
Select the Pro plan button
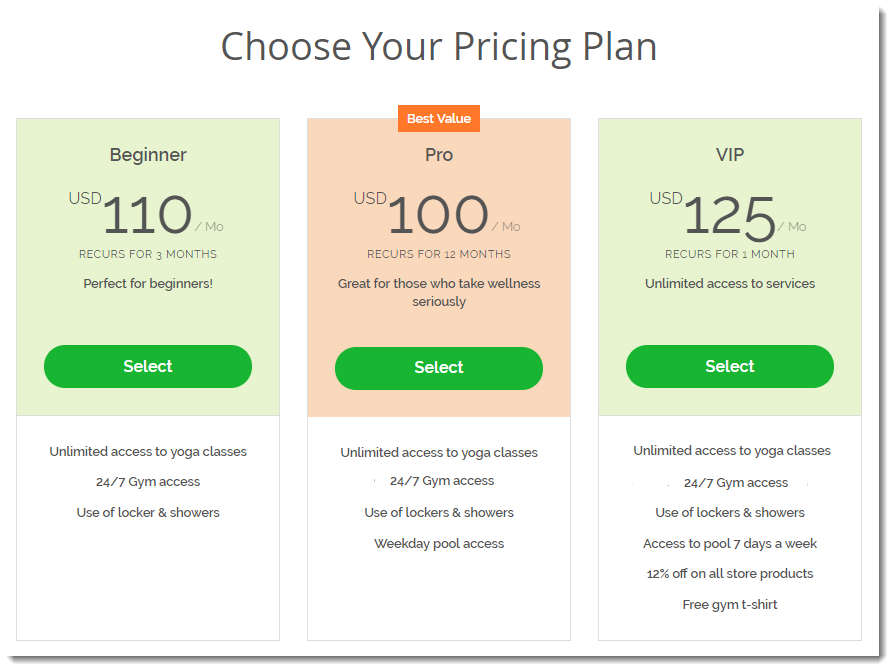(438, 368)
